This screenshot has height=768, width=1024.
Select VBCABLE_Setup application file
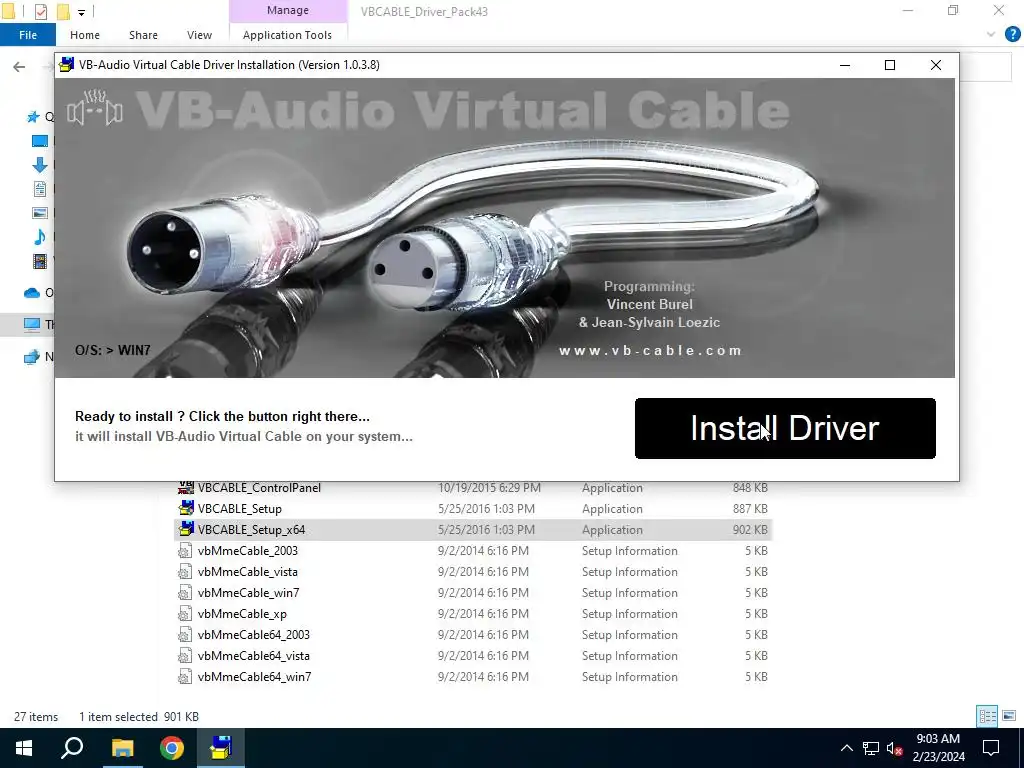[x=473, y=509]
